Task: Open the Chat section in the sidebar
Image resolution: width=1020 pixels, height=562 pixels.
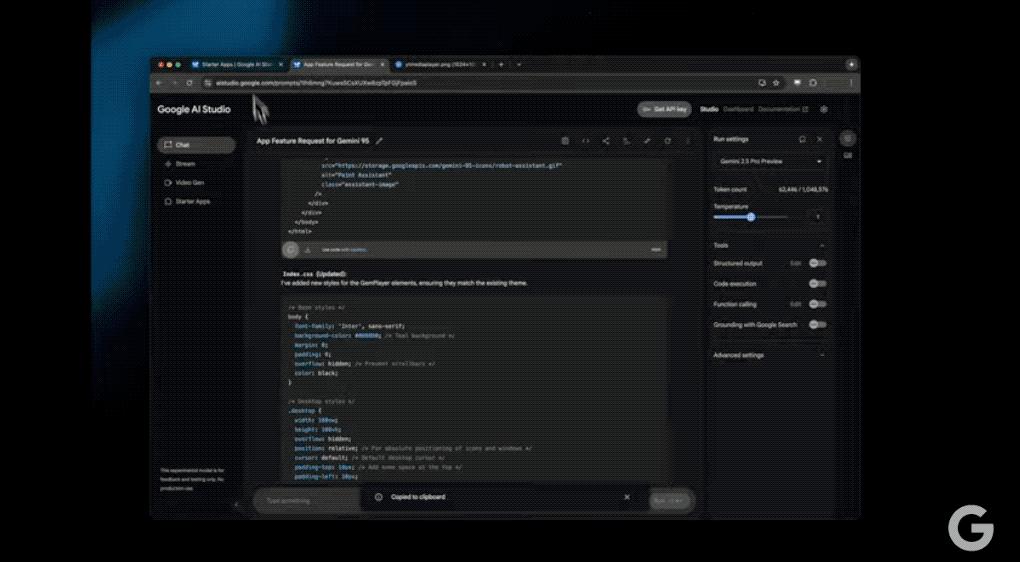Action: (196, 145)
